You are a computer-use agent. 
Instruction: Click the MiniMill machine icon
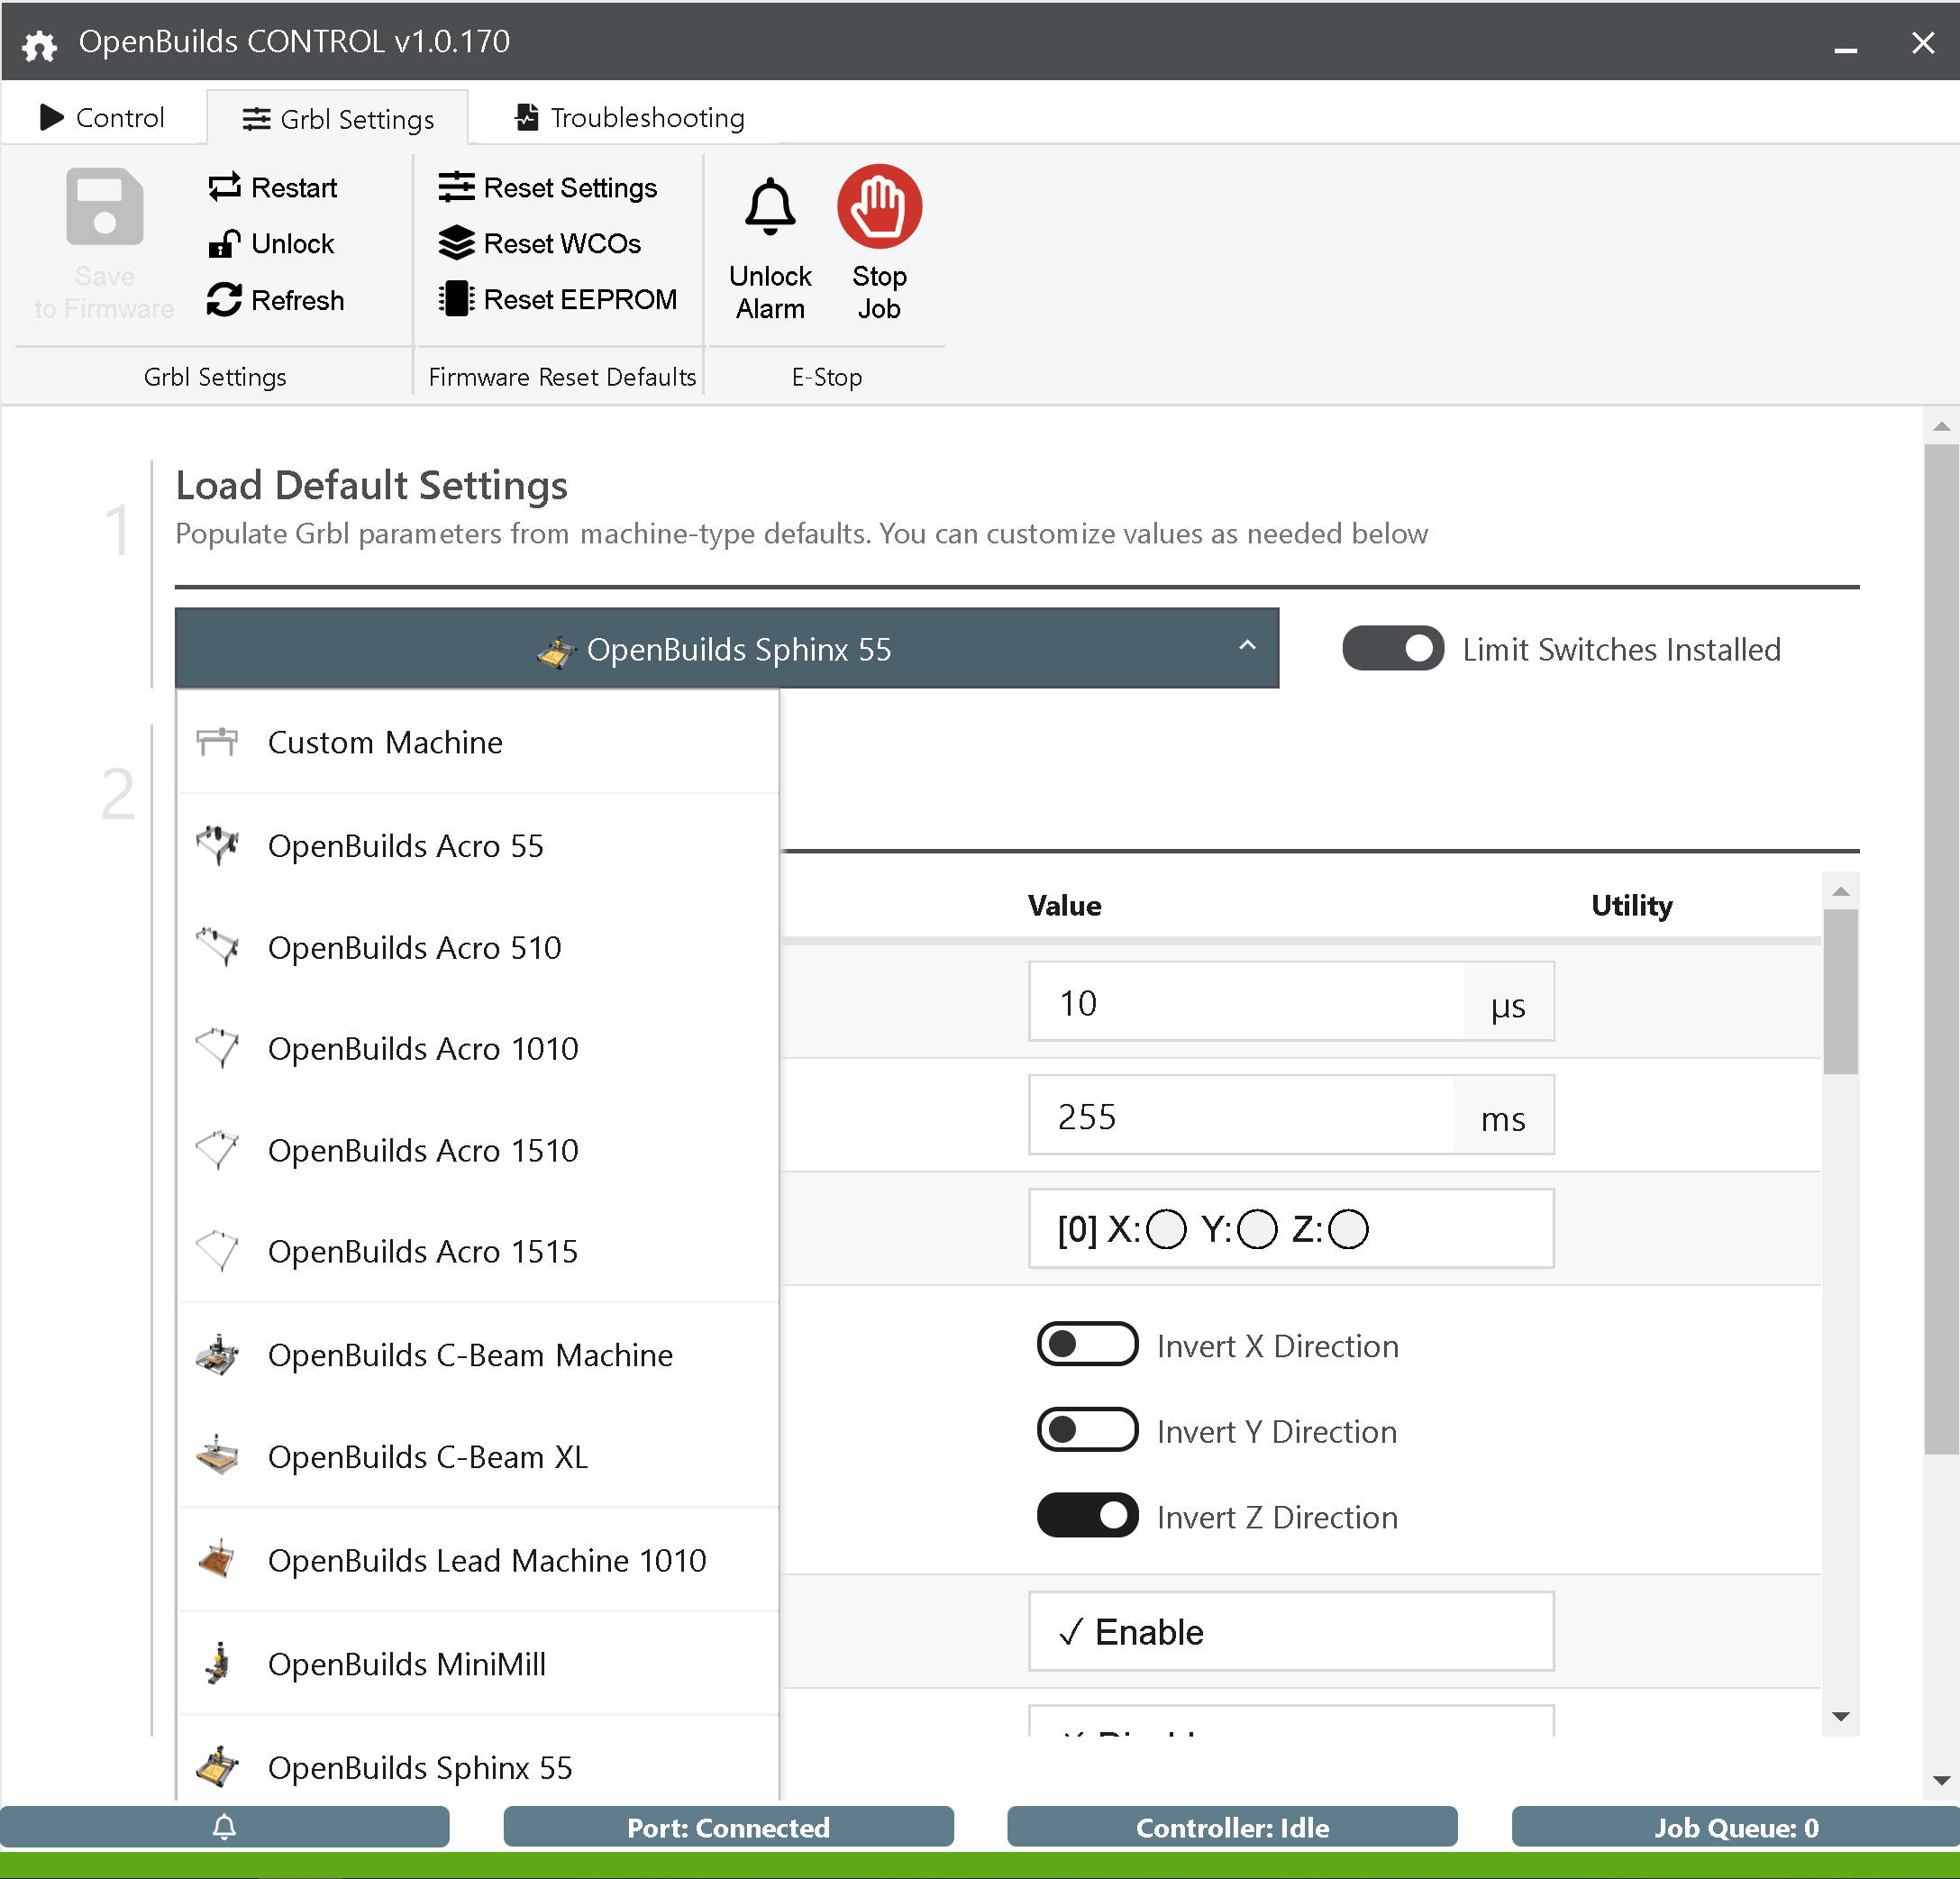coord(217,1663)
